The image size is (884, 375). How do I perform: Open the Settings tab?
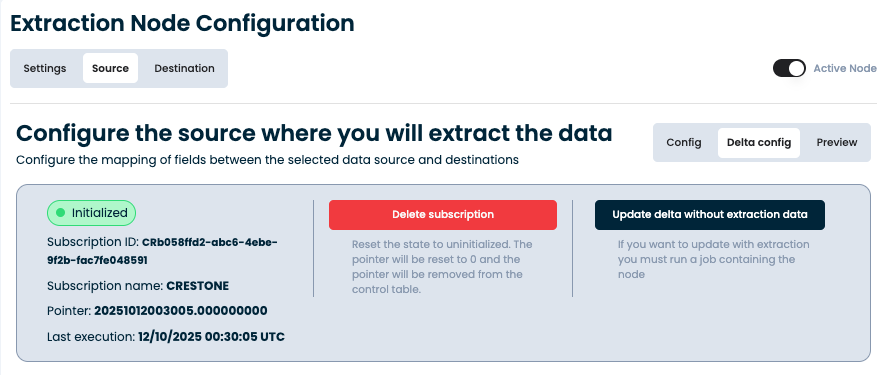click(45, 68)
